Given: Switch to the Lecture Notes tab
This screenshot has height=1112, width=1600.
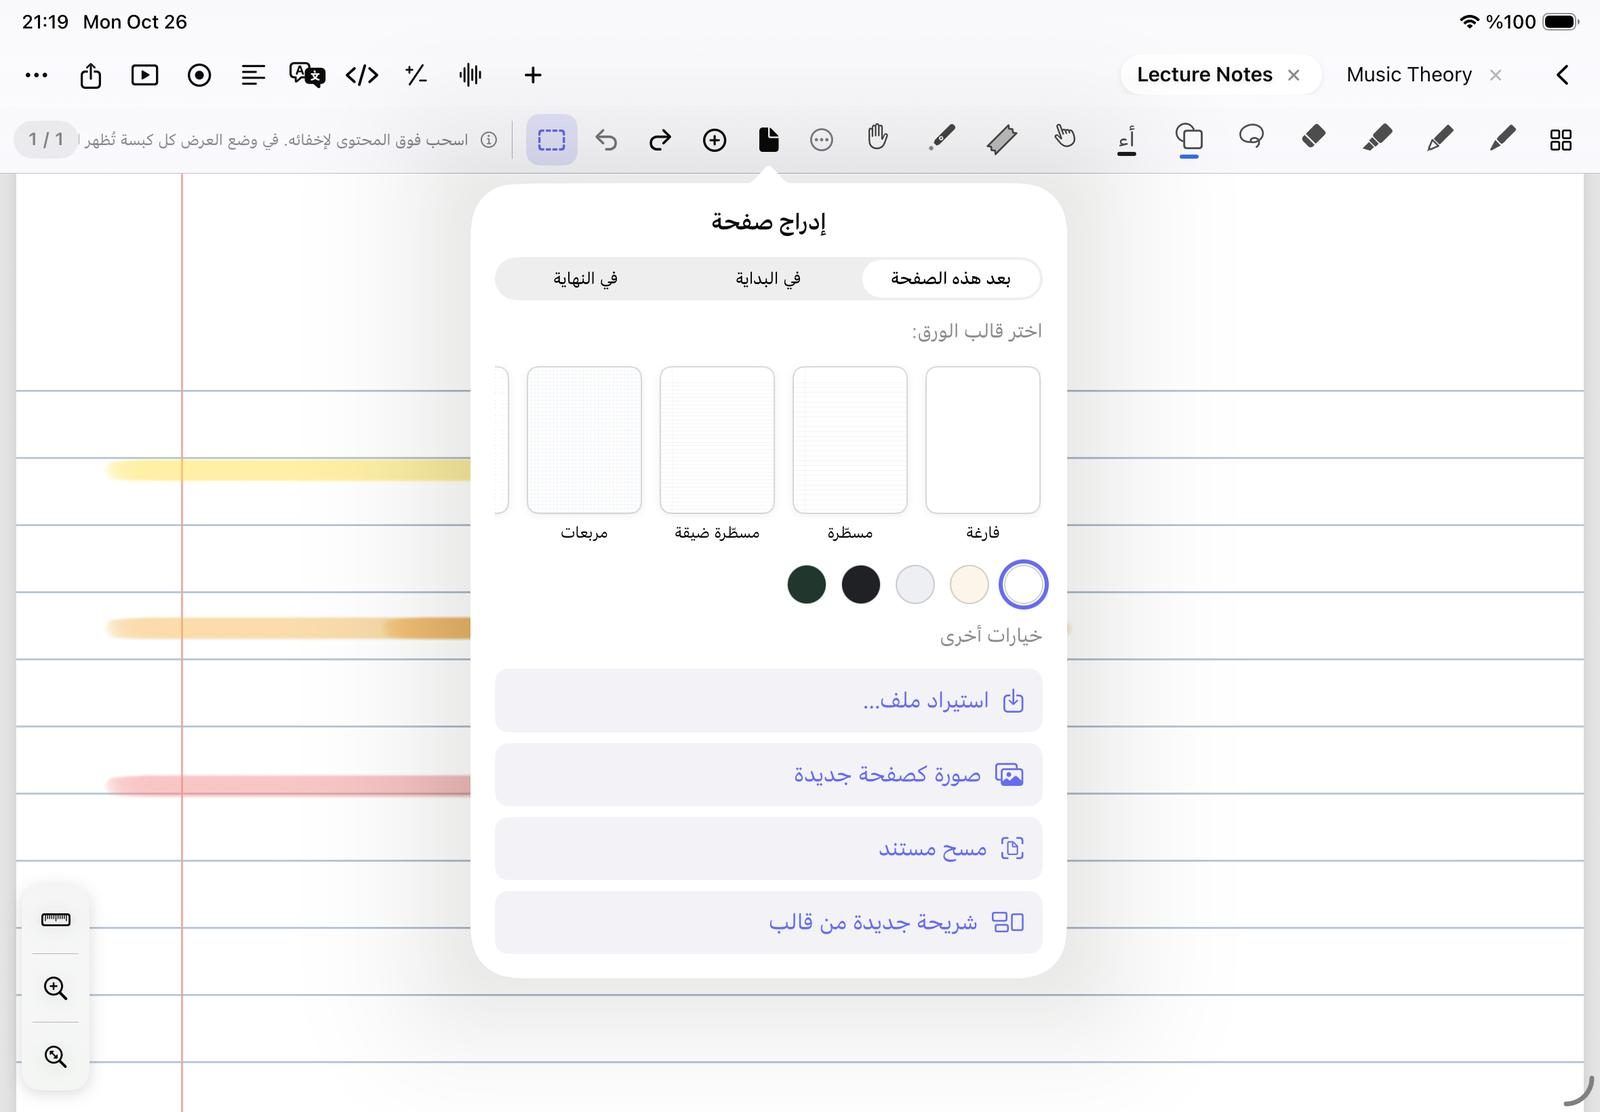Looking at the screenshot, I should tap(1205, 75).
